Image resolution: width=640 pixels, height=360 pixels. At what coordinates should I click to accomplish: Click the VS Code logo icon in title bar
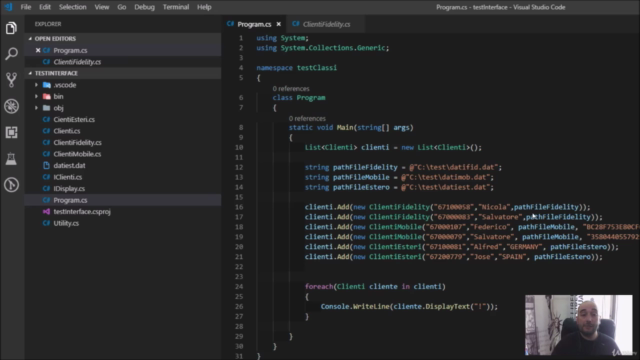coord(9,7)
